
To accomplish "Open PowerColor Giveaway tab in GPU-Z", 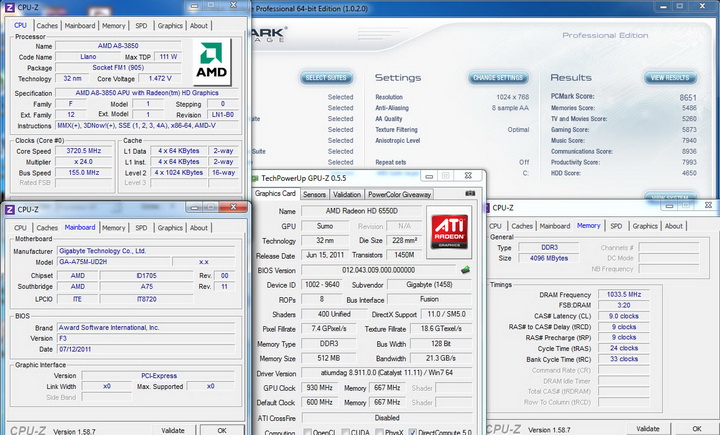I will coord(399,194).
